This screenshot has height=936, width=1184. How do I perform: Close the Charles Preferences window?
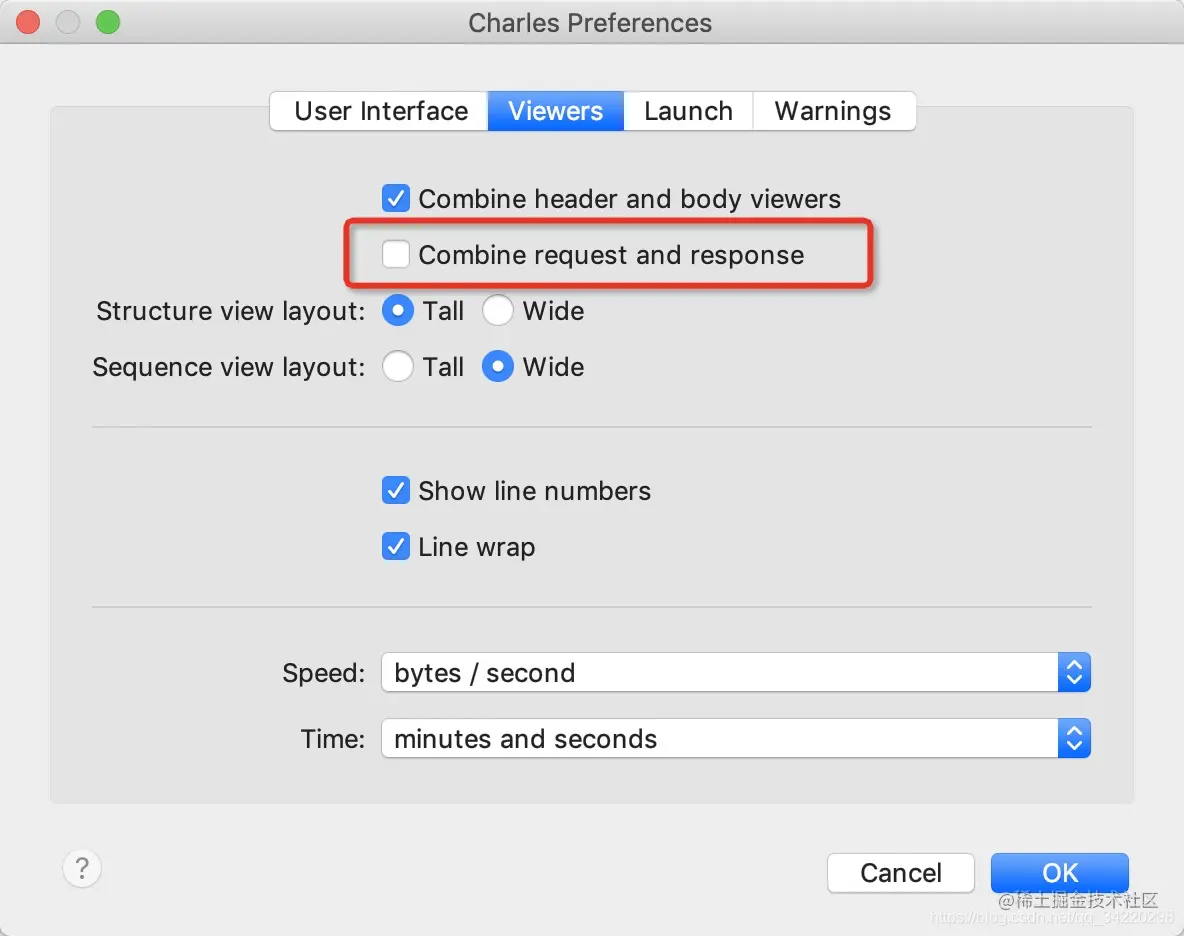[28, 22]
